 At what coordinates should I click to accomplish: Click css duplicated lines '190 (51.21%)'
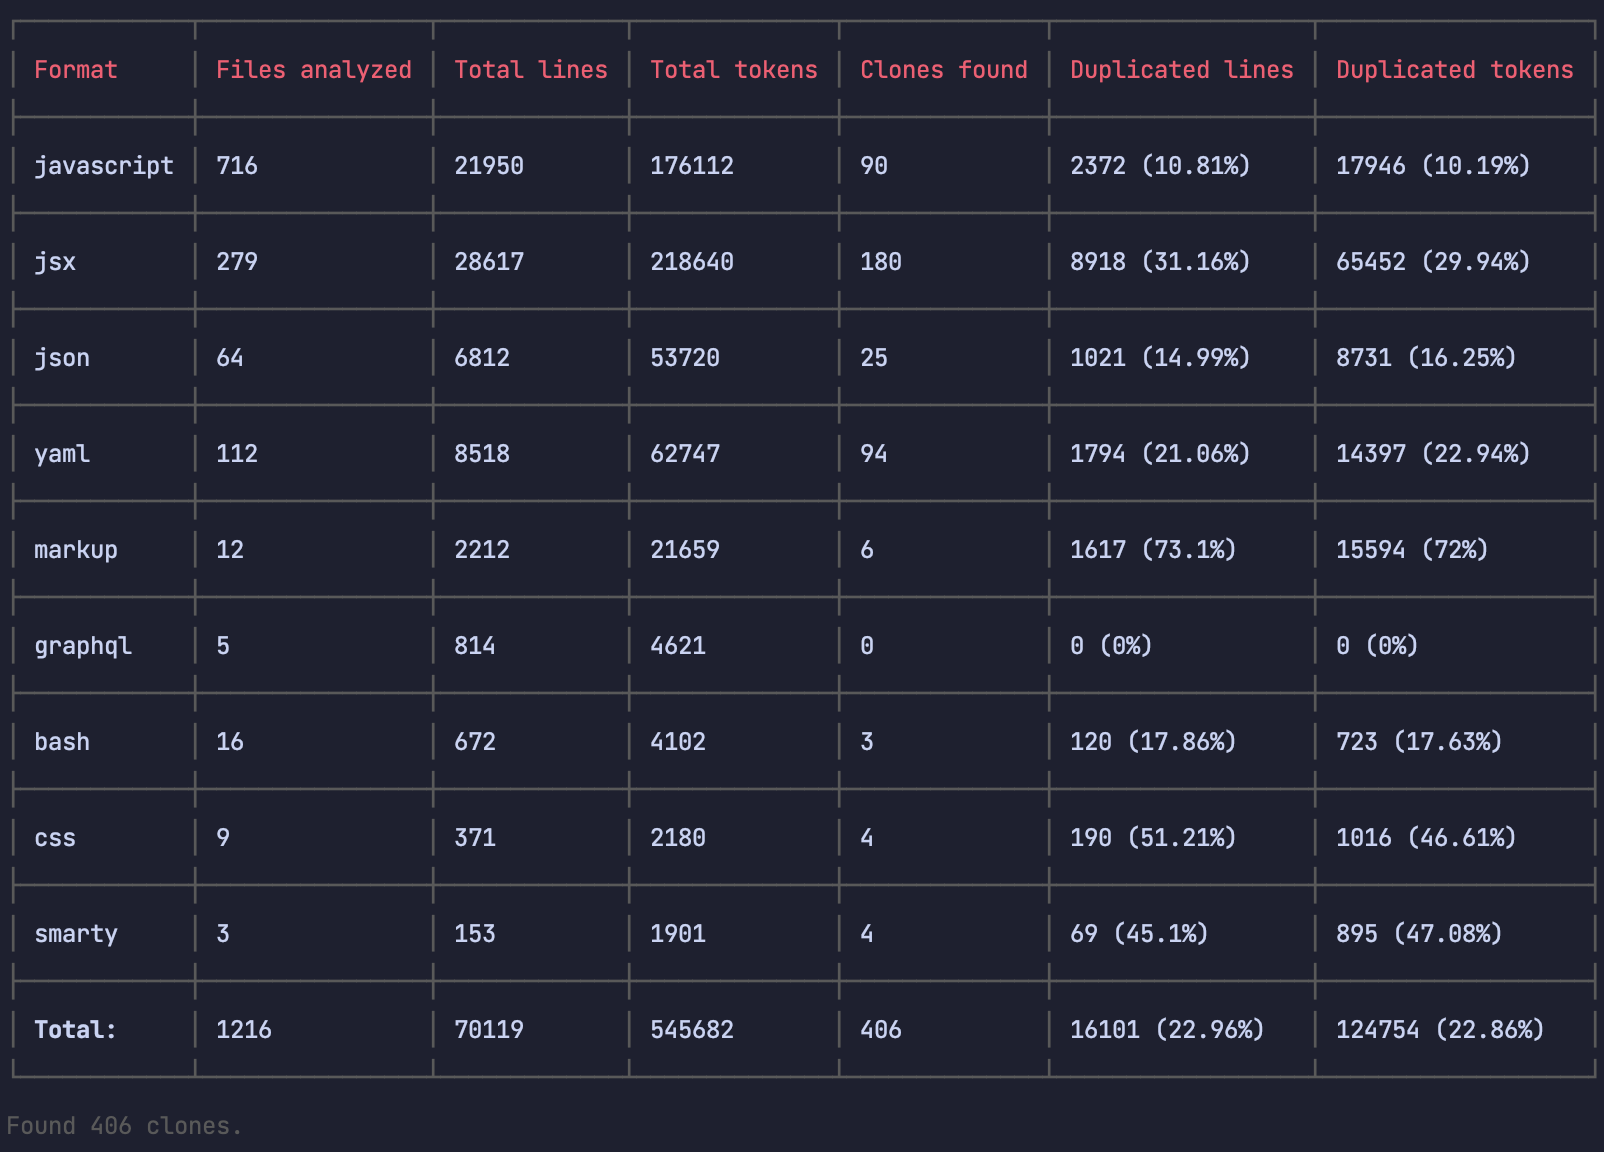1154,838
